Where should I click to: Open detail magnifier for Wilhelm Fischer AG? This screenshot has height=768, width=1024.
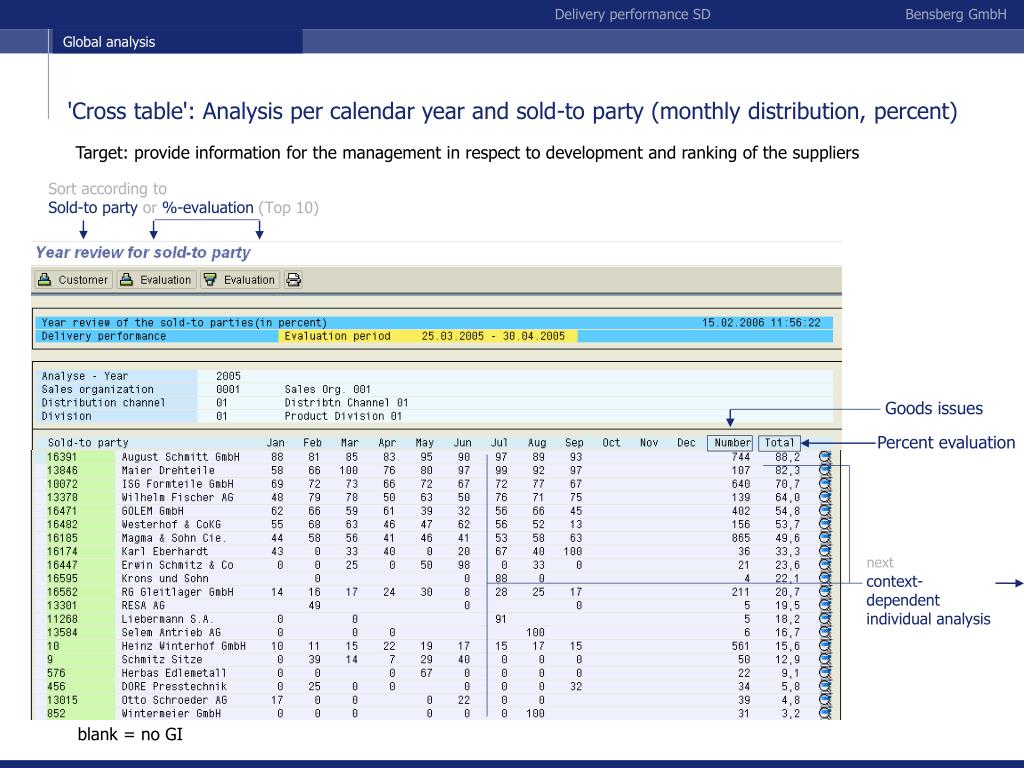825,498
